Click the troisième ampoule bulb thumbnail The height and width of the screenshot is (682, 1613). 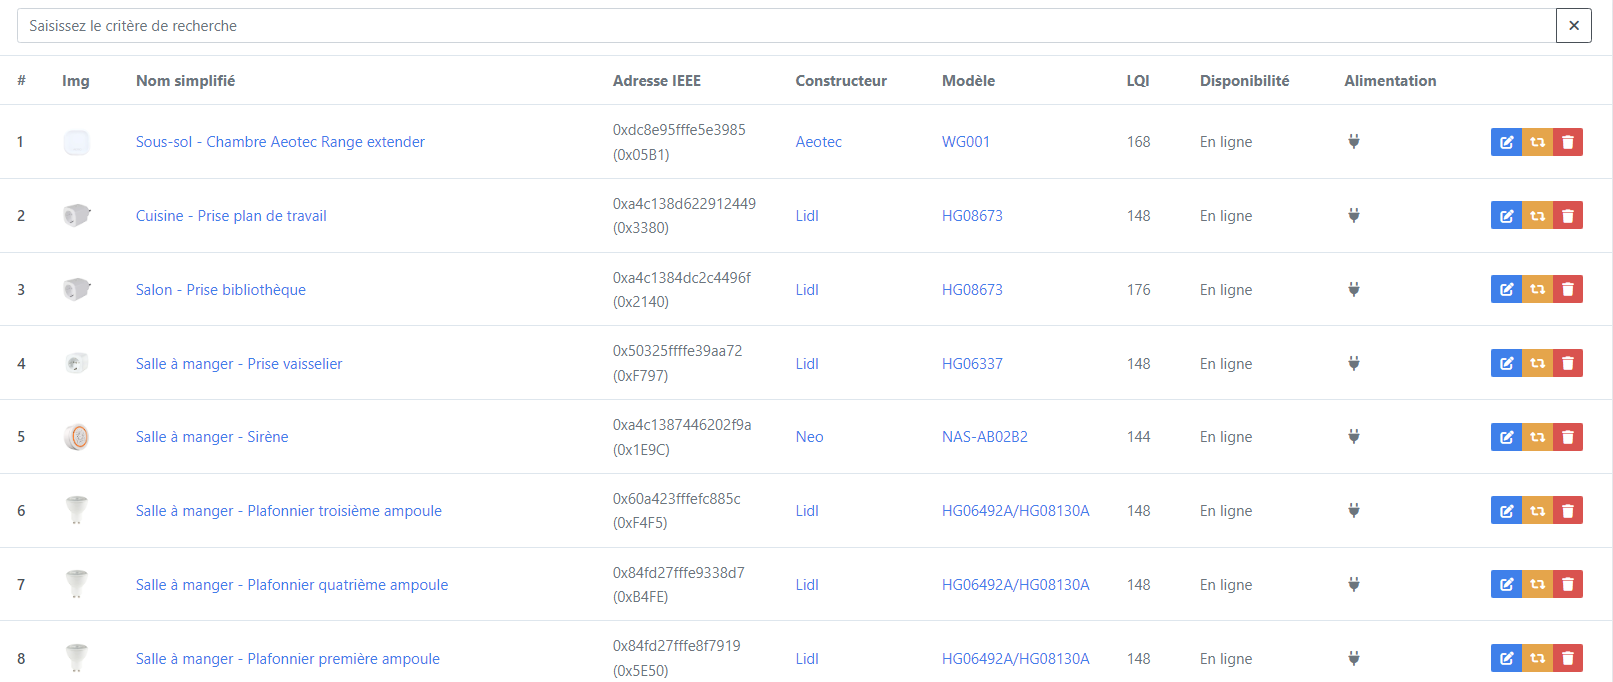click(x=76, y=510)
